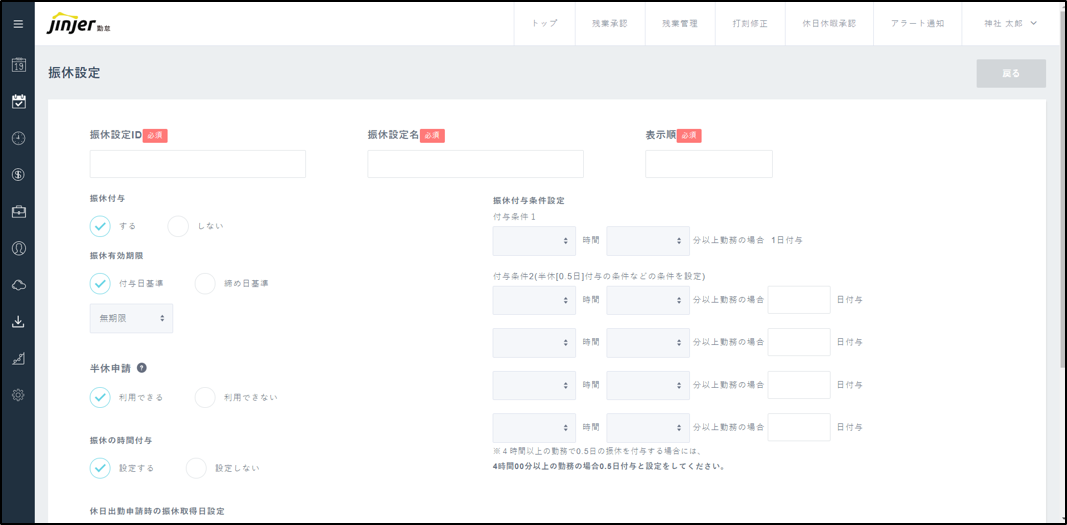The height and width of the screenshot is (525, 1067).
Task: Expand the 無期限 expiry dropdown
Action: (131, 318)
